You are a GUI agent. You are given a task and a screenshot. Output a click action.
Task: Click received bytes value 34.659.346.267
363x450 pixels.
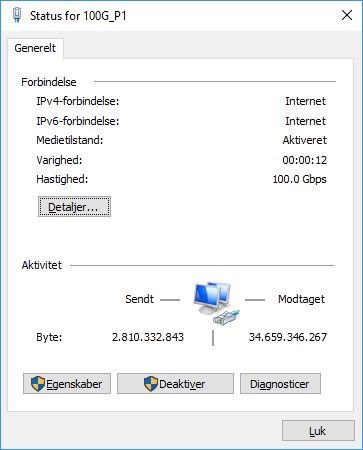tap(288, 337)
